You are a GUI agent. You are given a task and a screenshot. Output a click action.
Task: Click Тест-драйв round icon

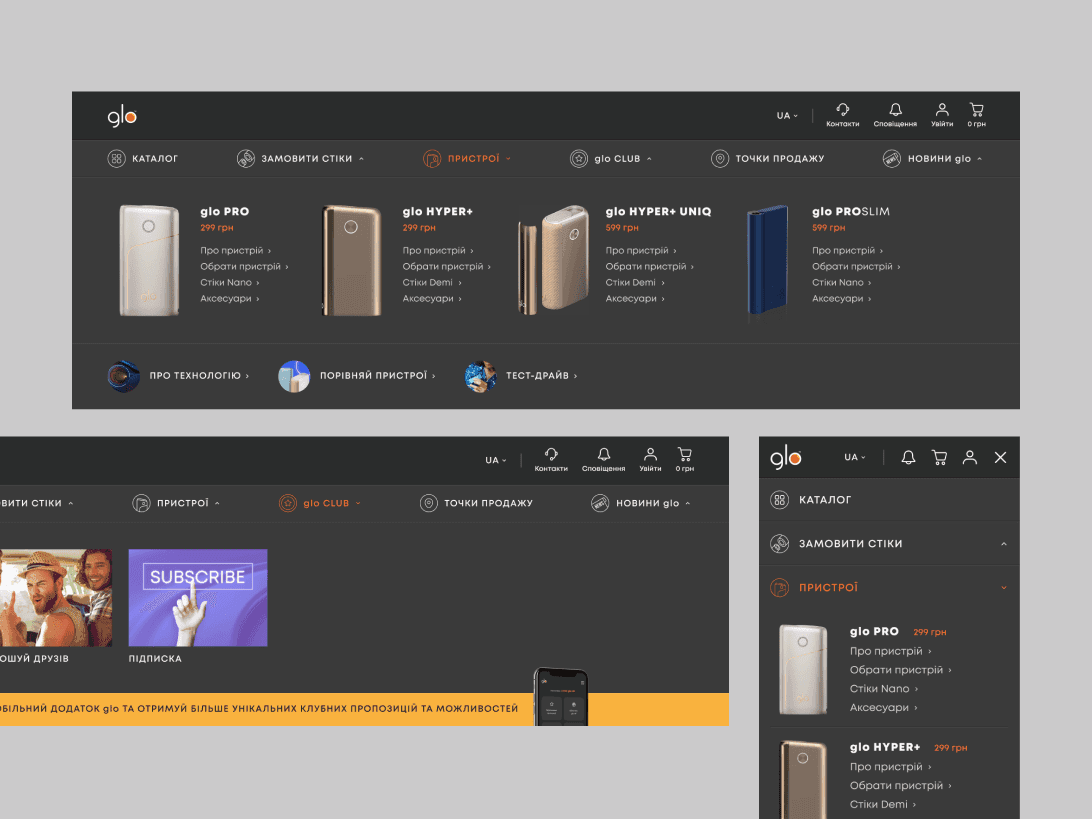coord(481,375)
